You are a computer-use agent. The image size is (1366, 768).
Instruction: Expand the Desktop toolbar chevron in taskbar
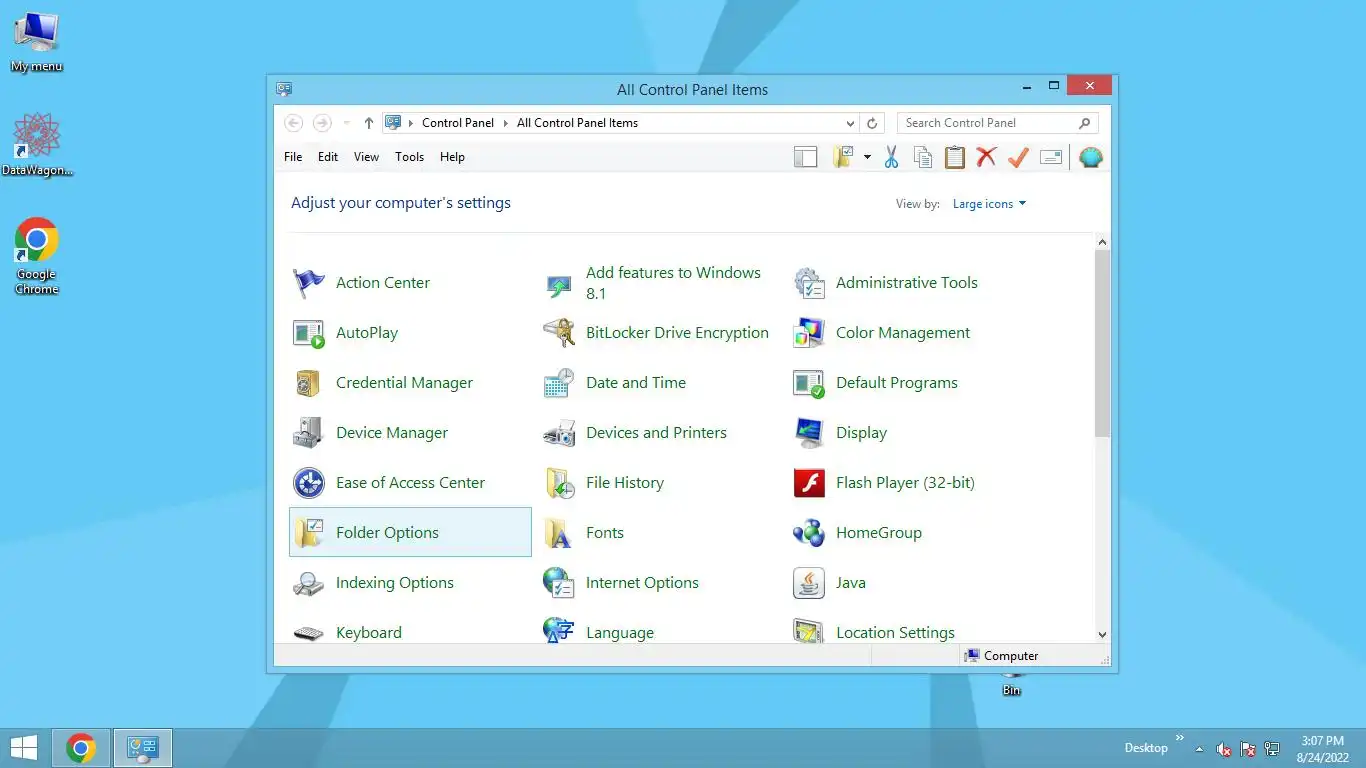tap(1179, 739)
